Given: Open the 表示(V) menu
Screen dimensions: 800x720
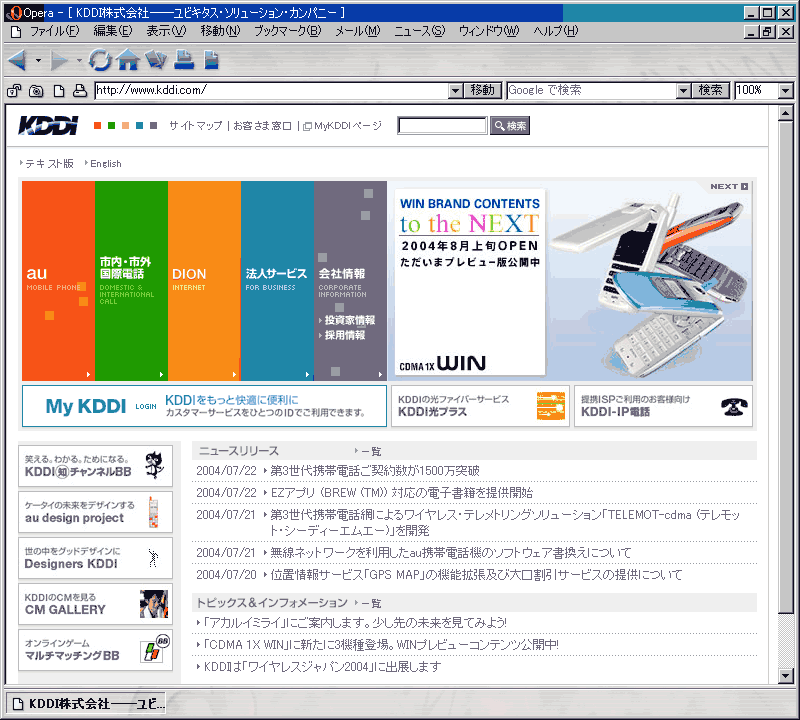Looking at the screenshot, I should click(166, 32).
